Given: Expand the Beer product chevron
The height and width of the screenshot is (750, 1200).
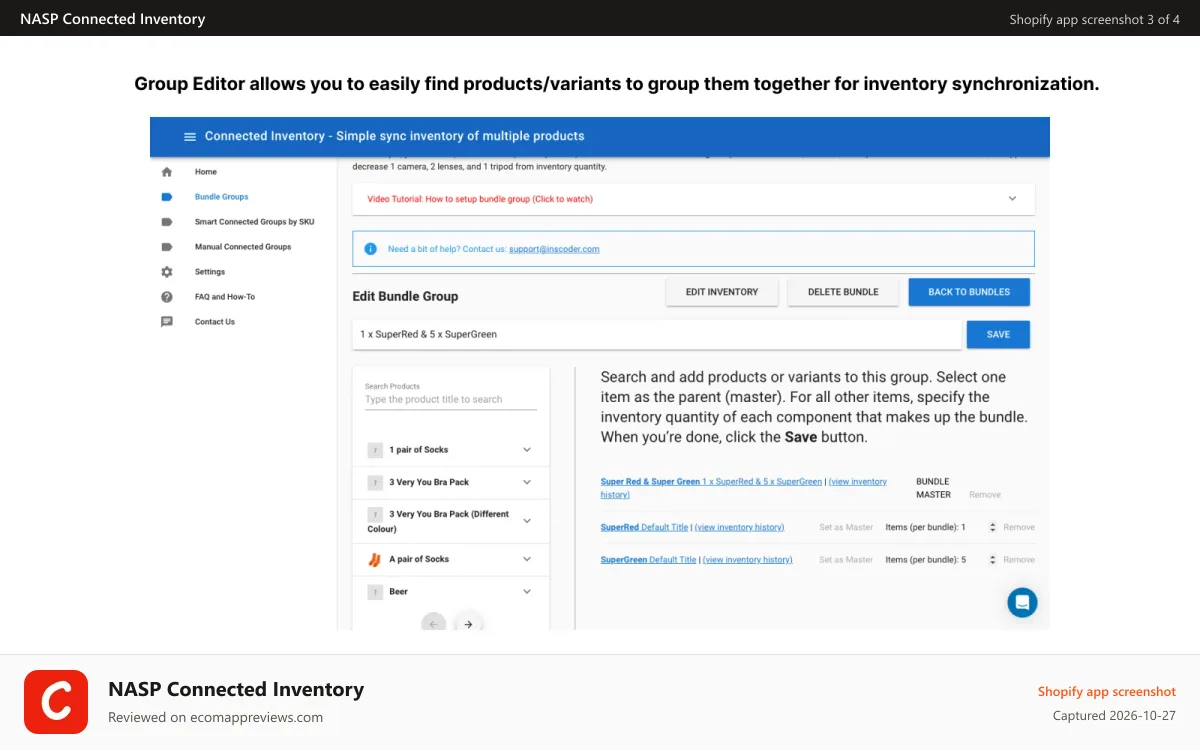Looking at the screenshot, I should click(527, 592).
